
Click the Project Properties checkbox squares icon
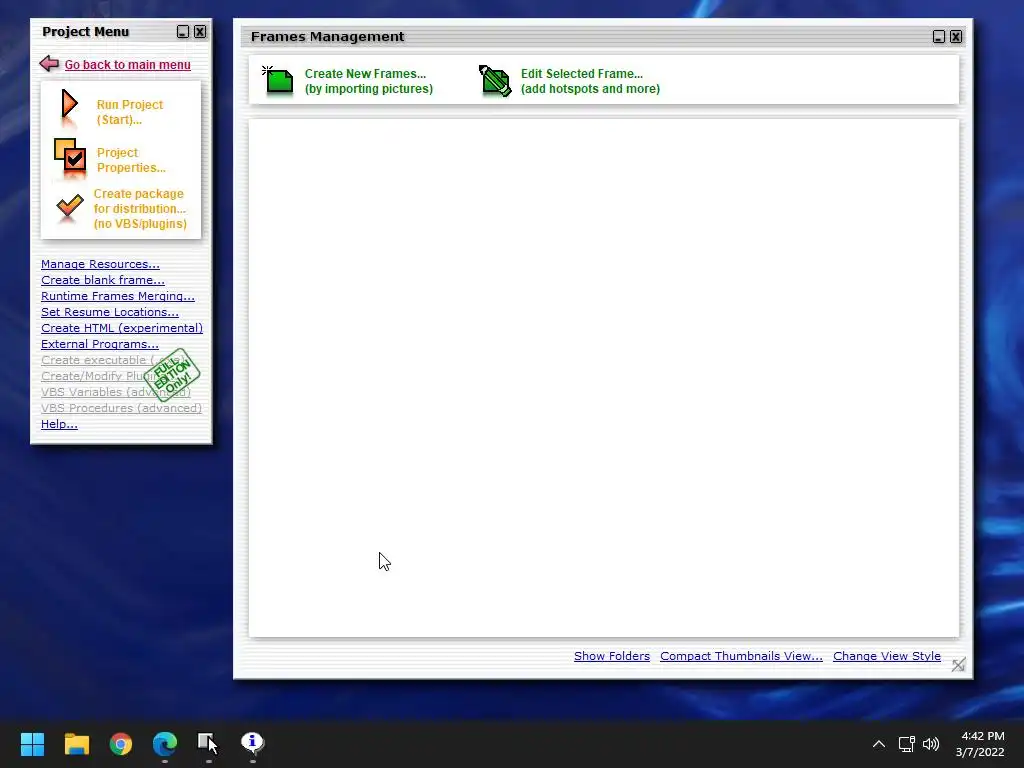click(x=70, y=155)
